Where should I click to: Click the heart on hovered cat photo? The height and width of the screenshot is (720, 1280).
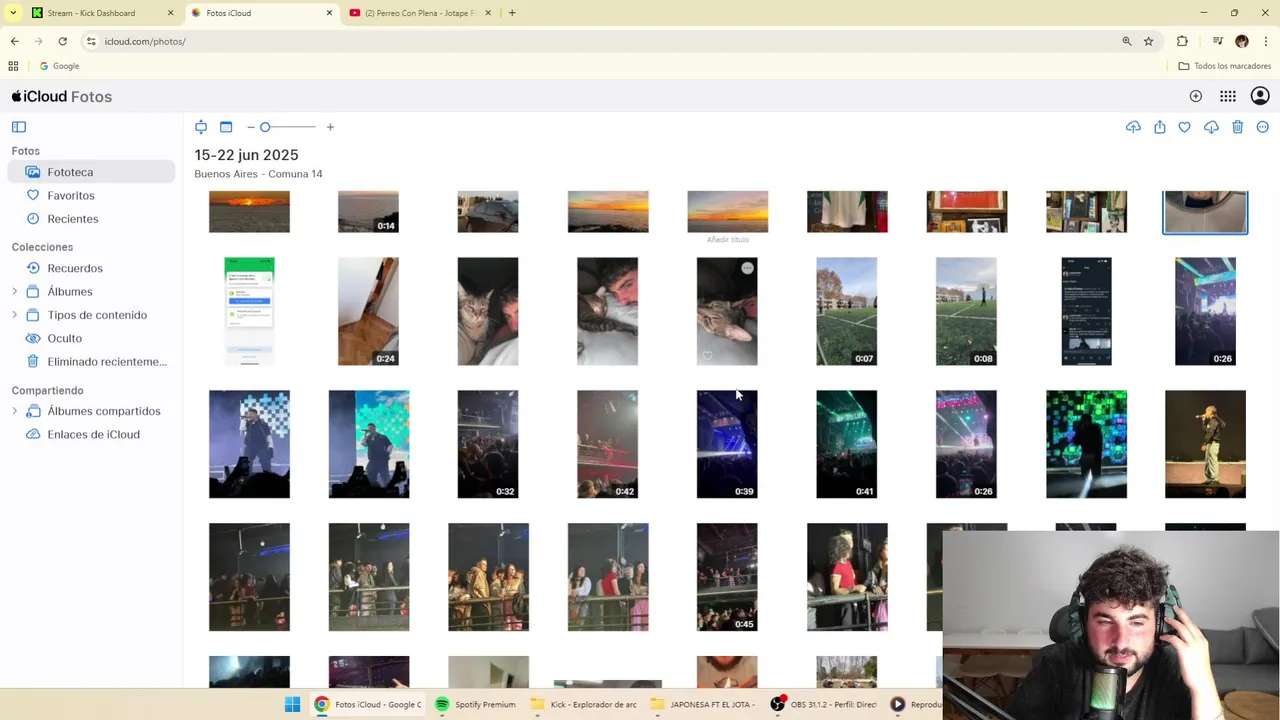click(x=707, y=356)
